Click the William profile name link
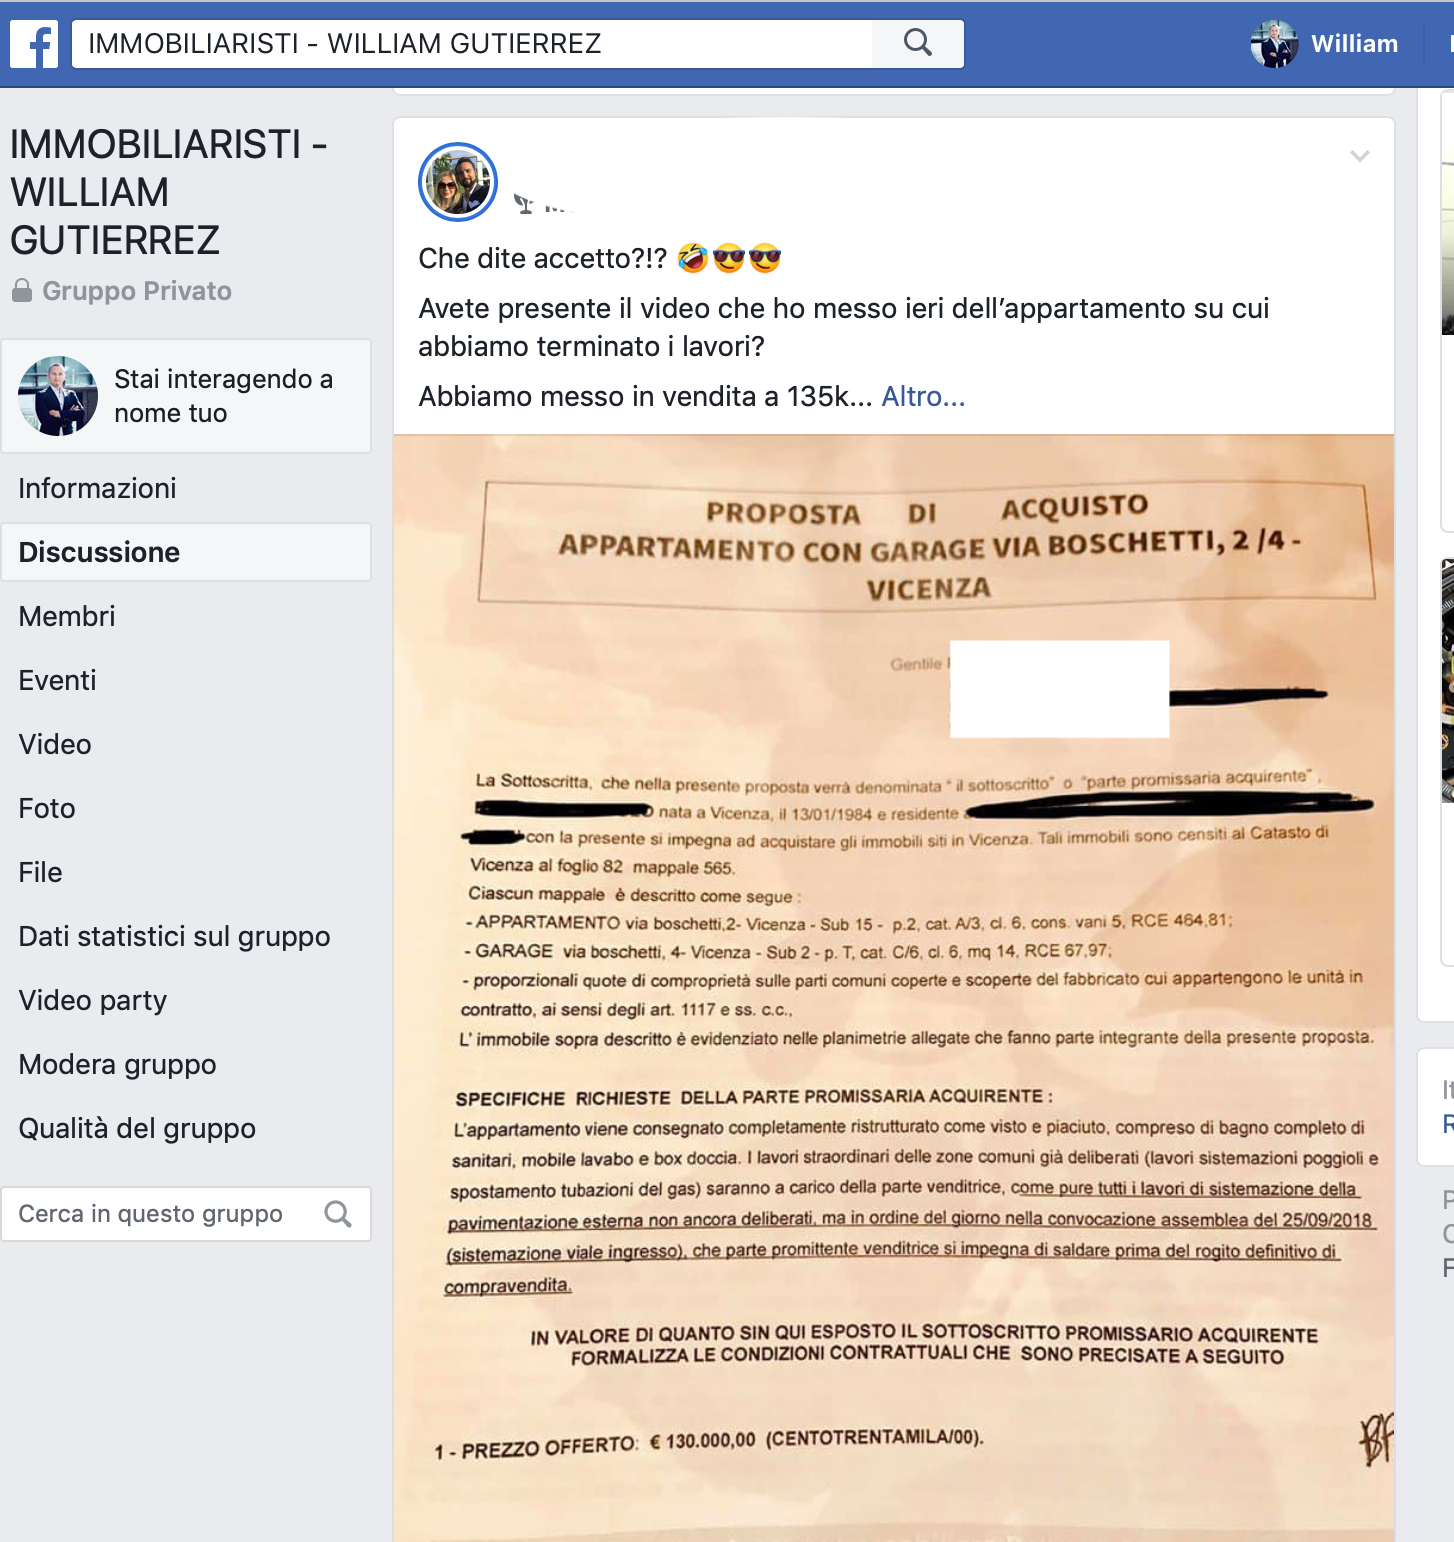1454x1542 pixels. click(1354, 44)
